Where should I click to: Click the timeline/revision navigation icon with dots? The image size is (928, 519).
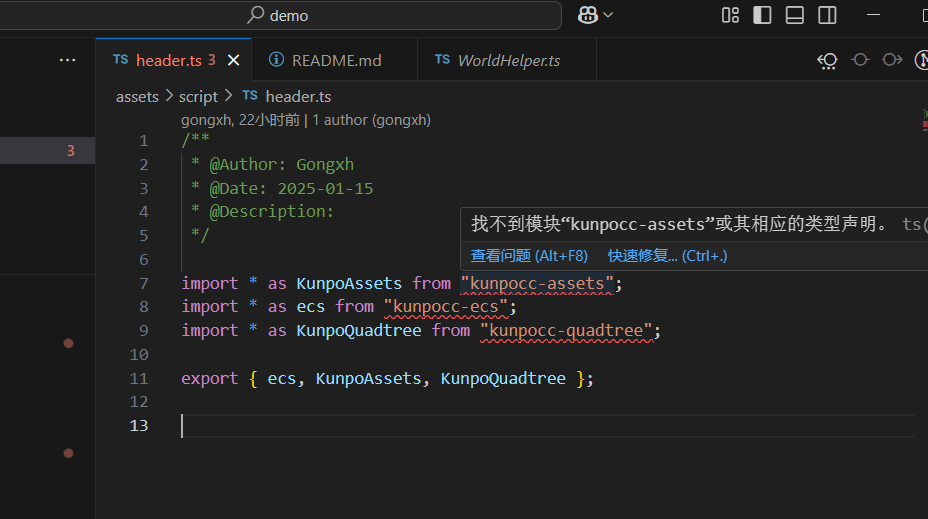[x=827, y=60]
